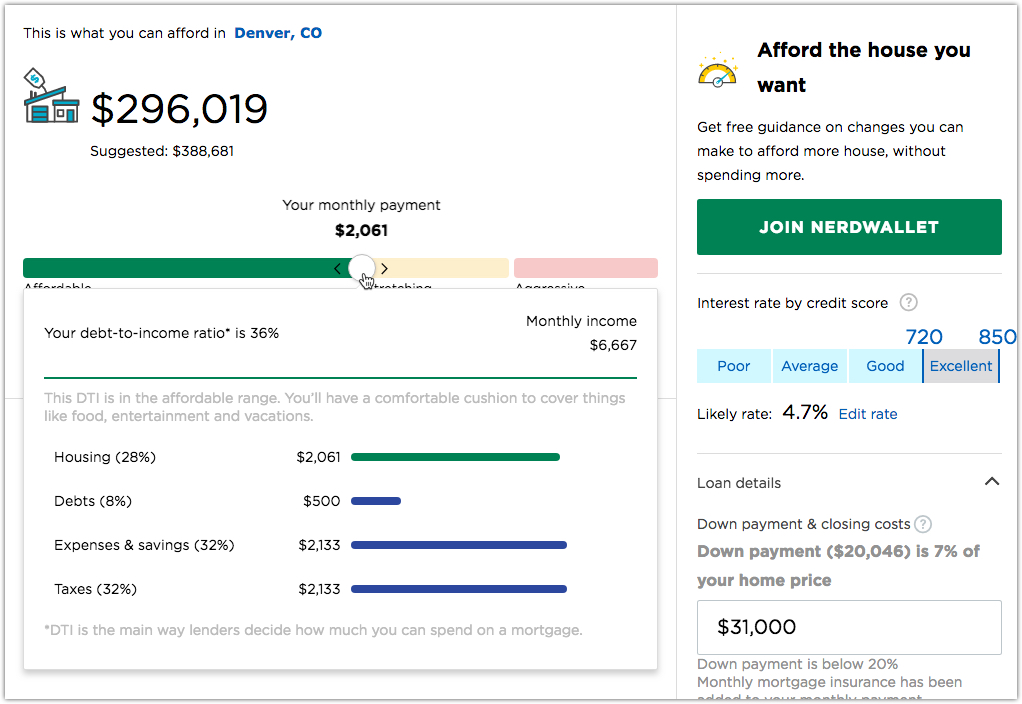Image resolution: width=1022 pixels, height=704 pixels.
Task: Click the down payment amount field
Action: pos(849,627)
